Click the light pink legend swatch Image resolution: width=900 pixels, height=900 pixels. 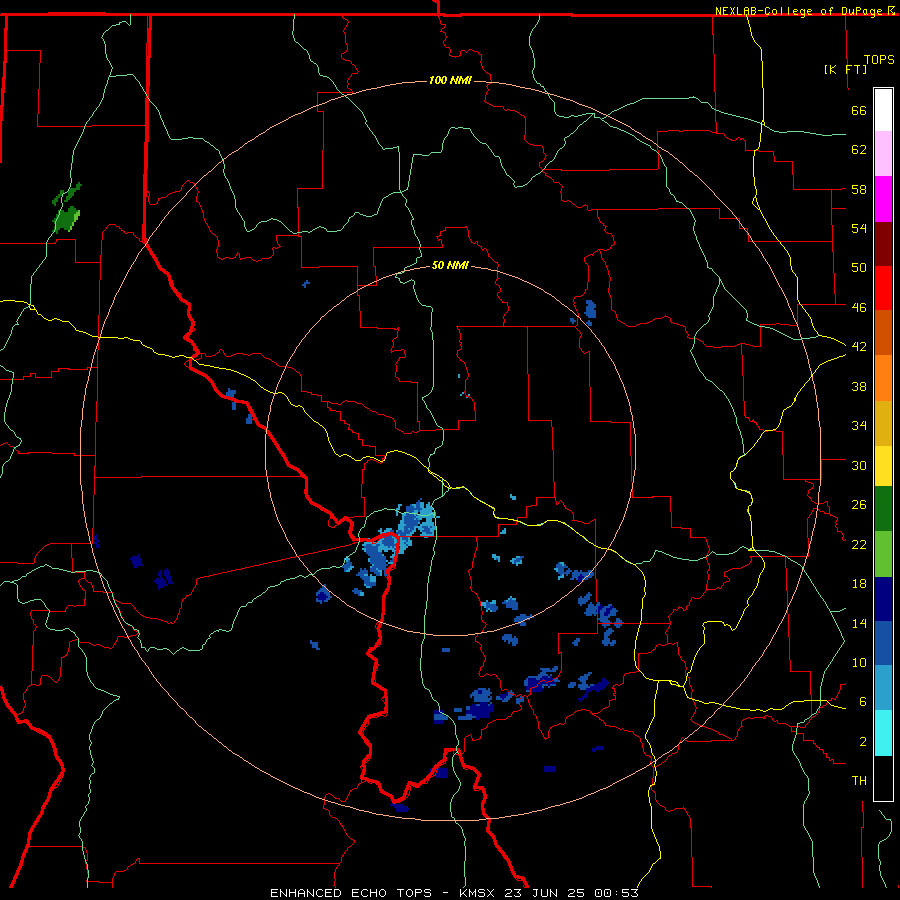click(x=883, y=153)
